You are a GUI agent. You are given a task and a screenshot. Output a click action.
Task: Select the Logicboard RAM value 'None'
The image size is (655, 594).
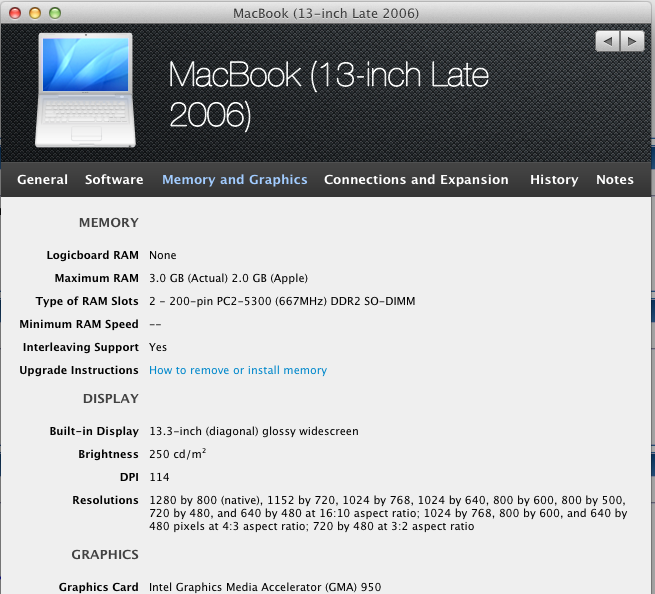(162, 255)
